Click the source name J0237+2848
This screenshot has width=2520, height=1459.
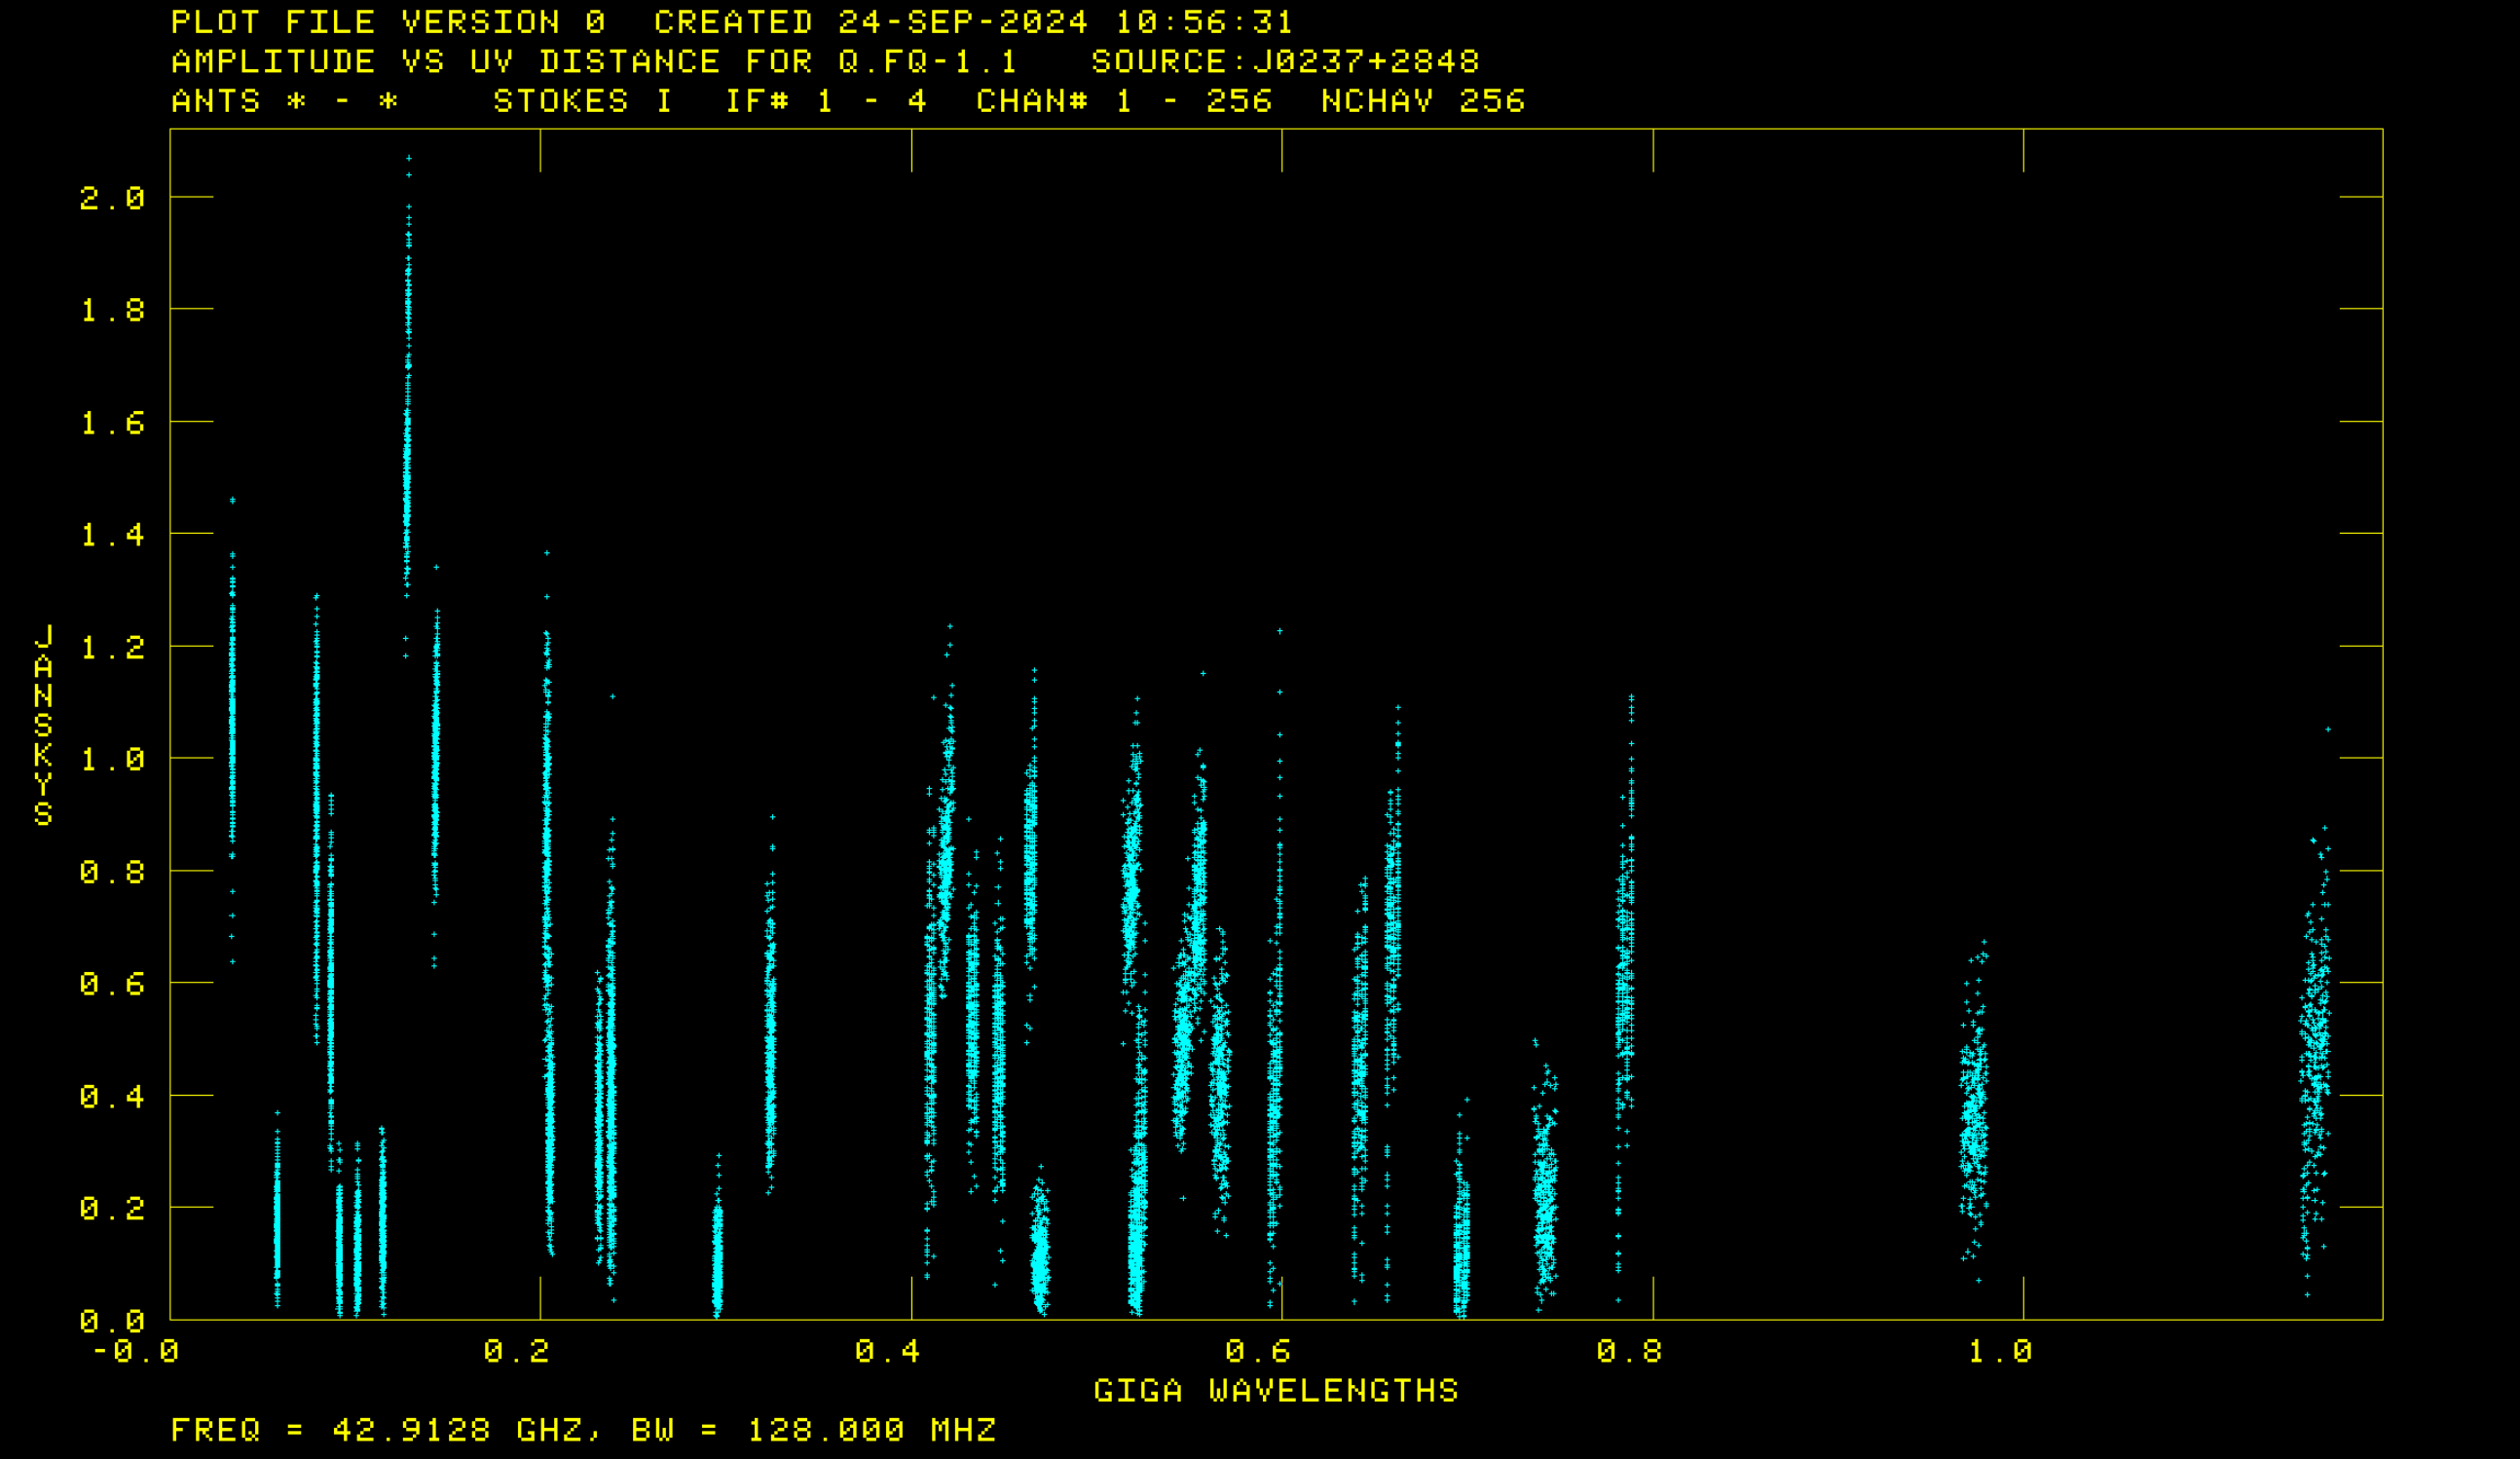click(x=1365, y=62)
